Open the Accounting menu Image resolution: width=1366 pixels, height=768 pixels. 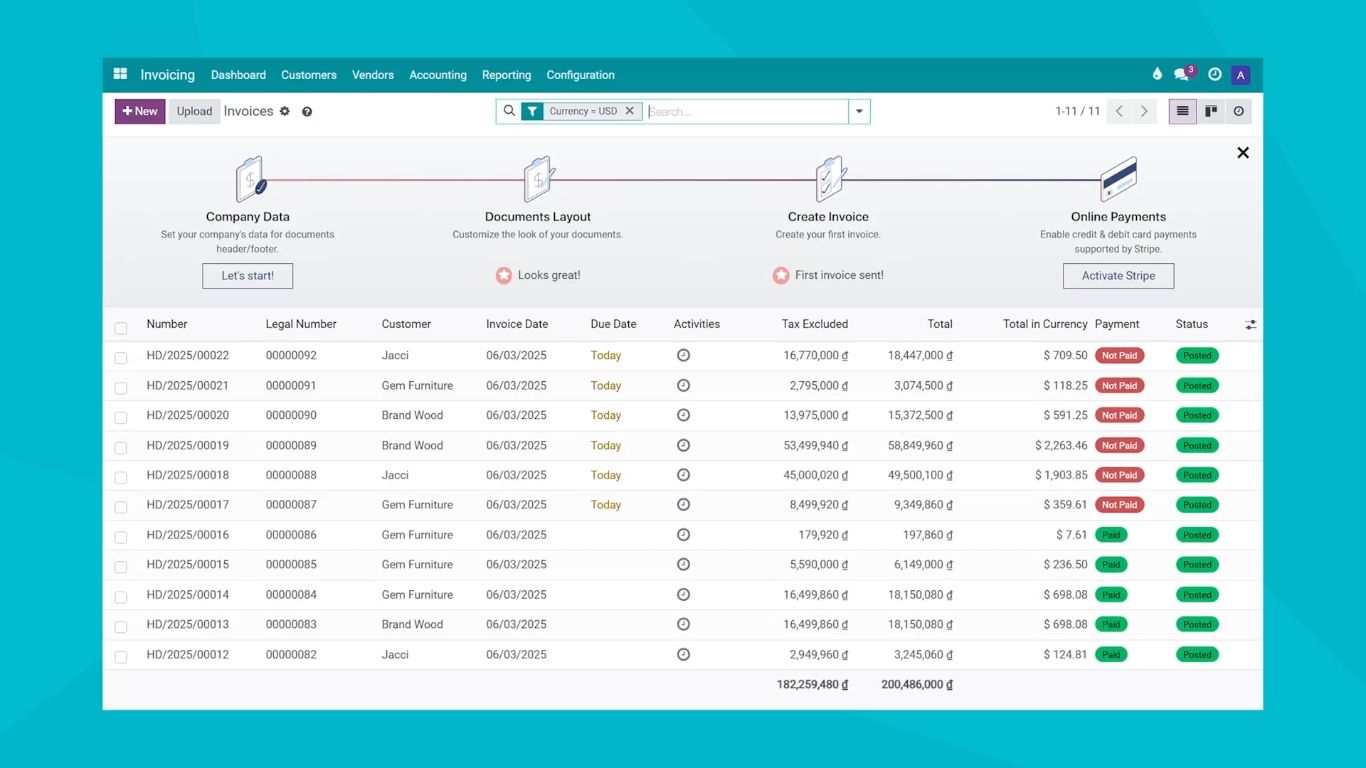(x=438, y=75)
